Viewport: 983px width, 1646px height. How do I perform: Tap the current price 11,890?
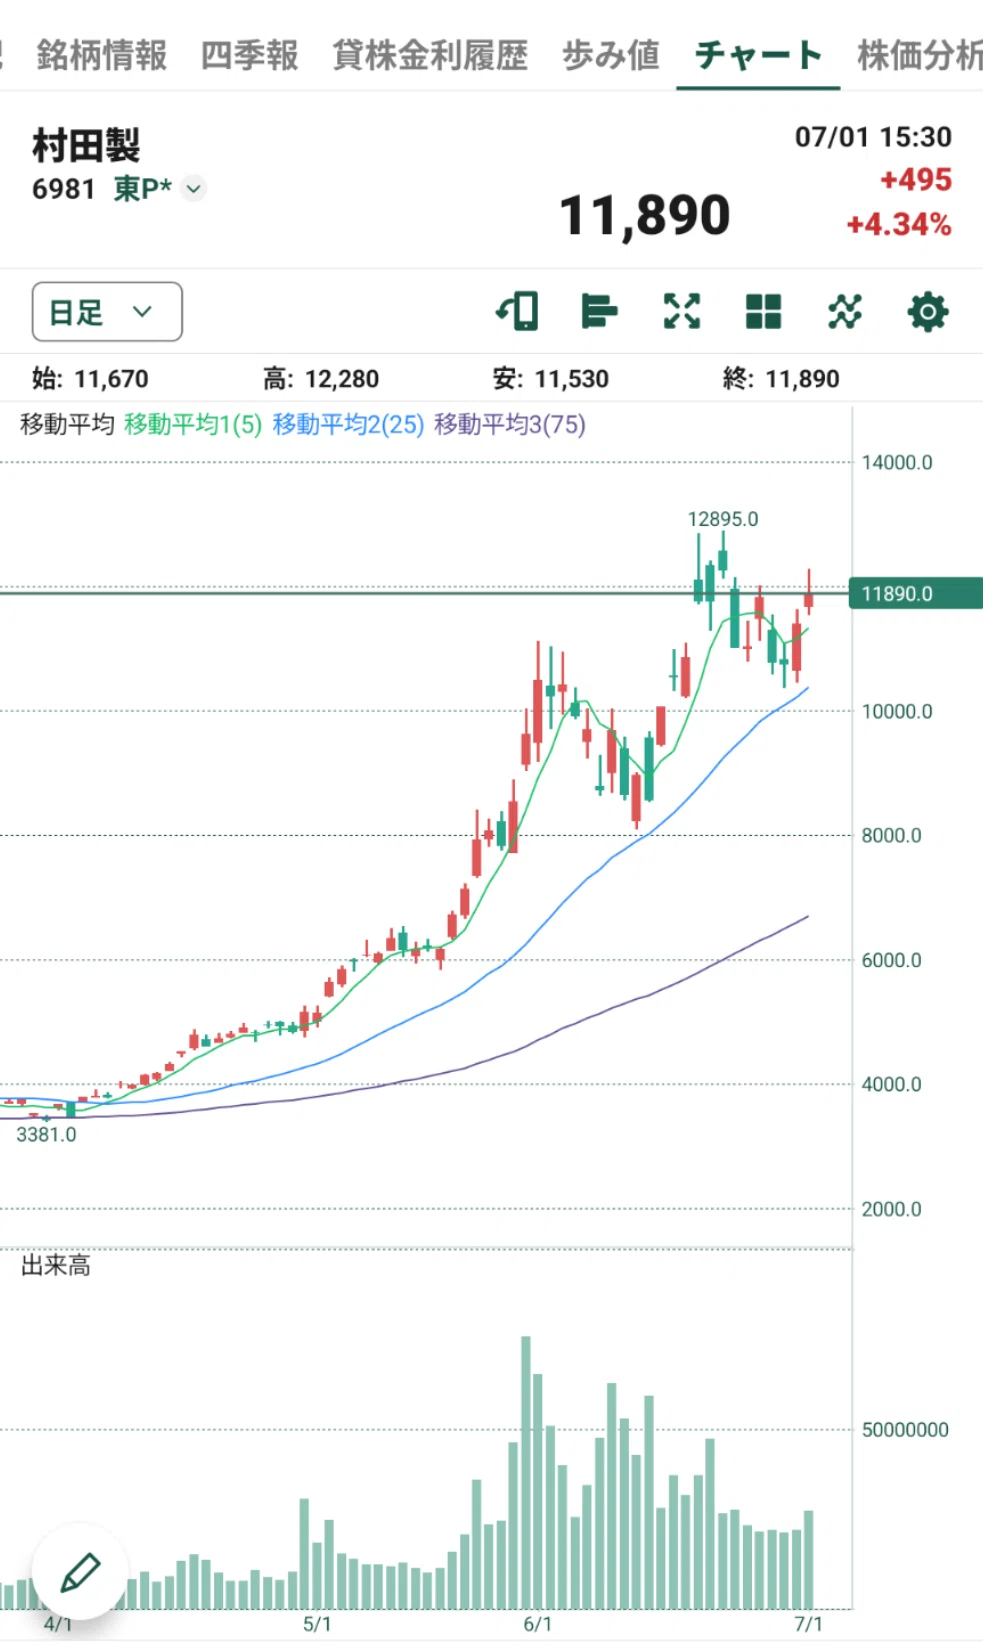tap(645, 215)
